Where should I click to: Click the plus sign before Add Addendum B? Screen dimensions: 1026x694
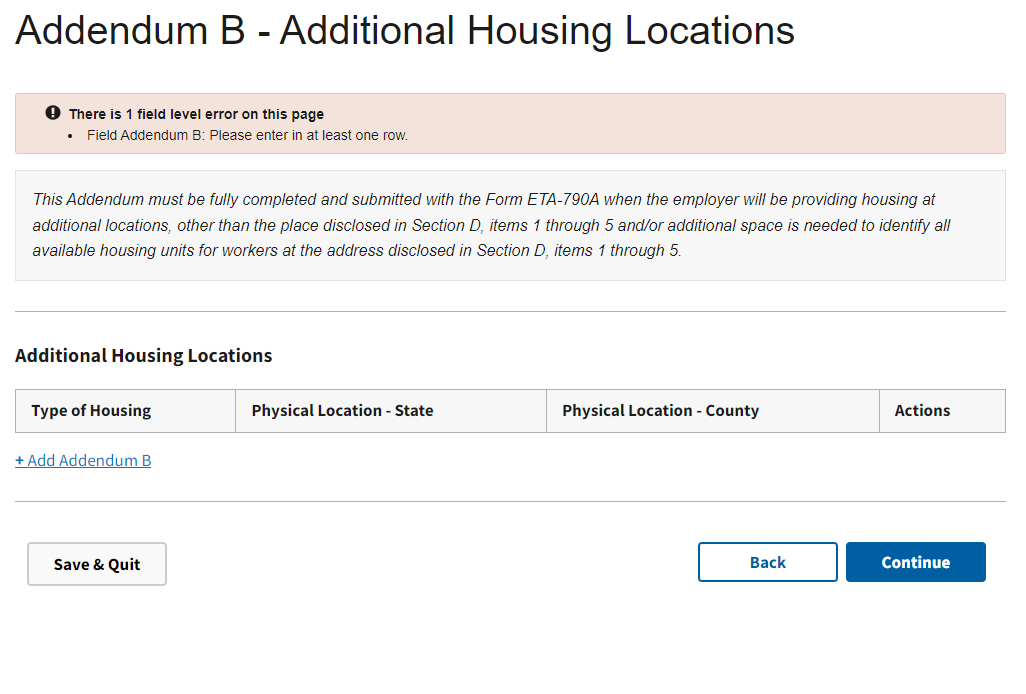point(19,461)
